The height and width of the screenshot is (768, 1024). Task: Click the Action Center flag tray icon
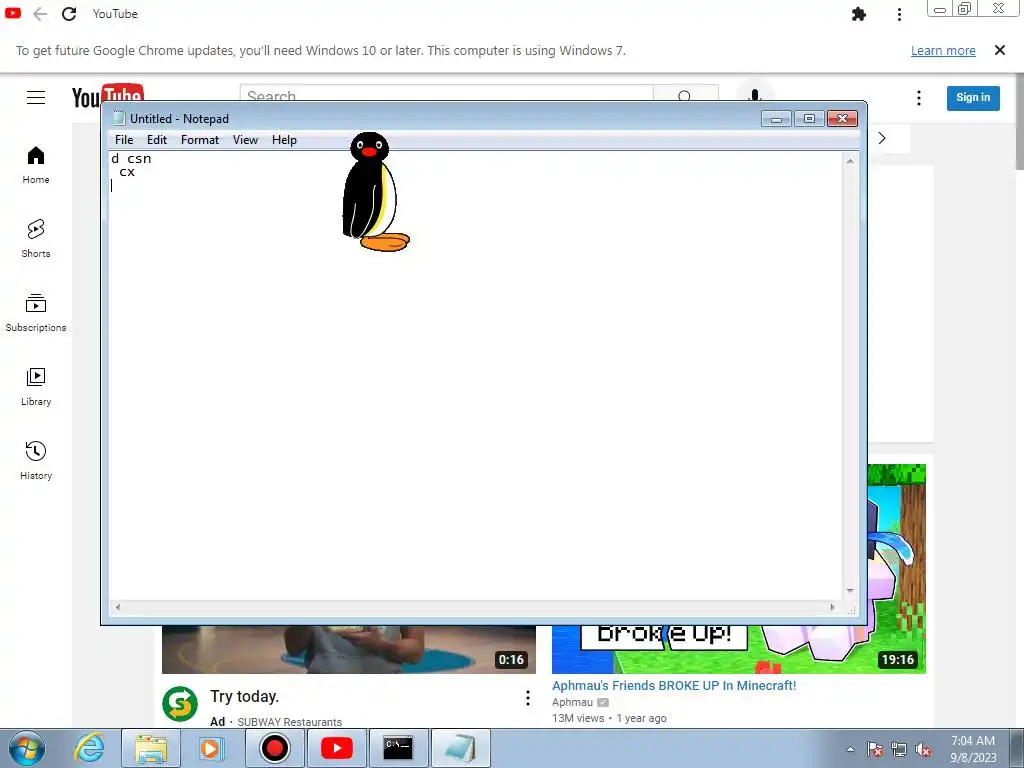875,749
